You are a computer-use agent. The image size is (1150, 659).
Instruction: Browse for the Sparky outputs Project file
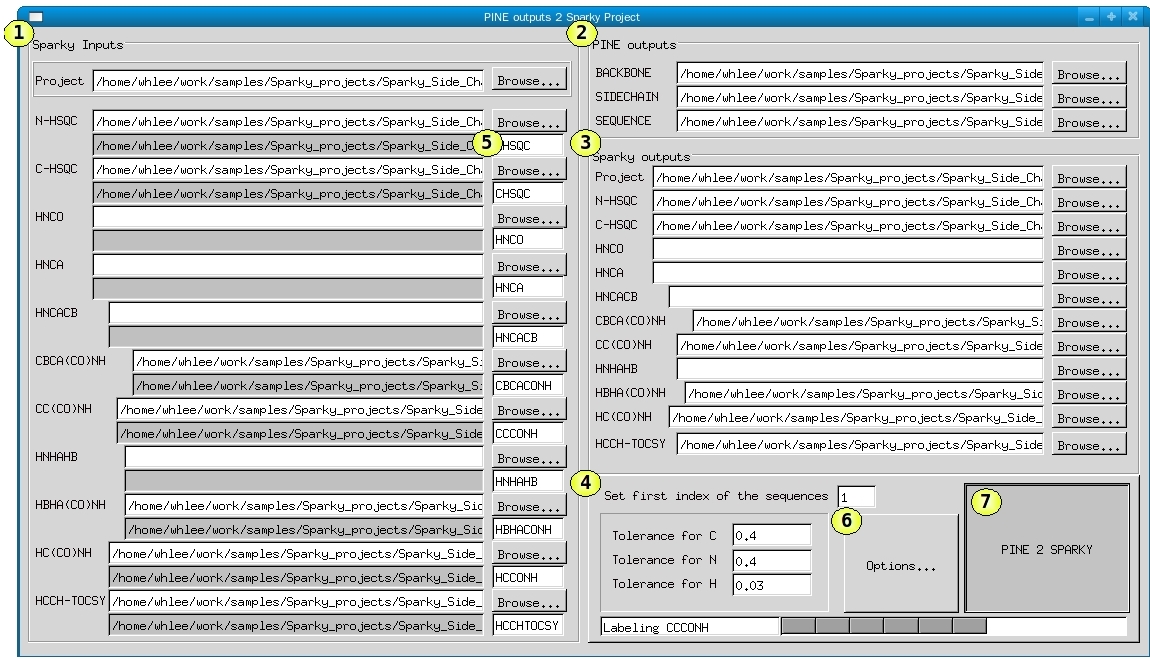(x=1089, y=178)
